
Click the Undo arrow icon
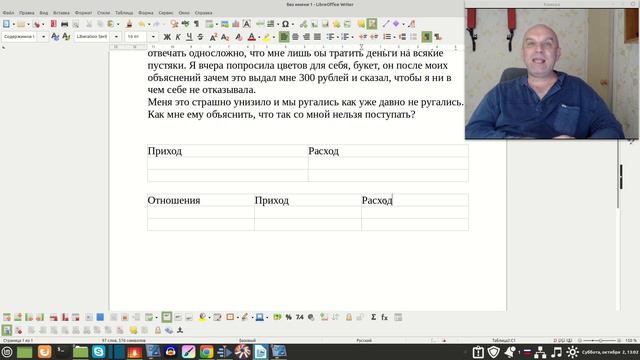coord(141,24)
